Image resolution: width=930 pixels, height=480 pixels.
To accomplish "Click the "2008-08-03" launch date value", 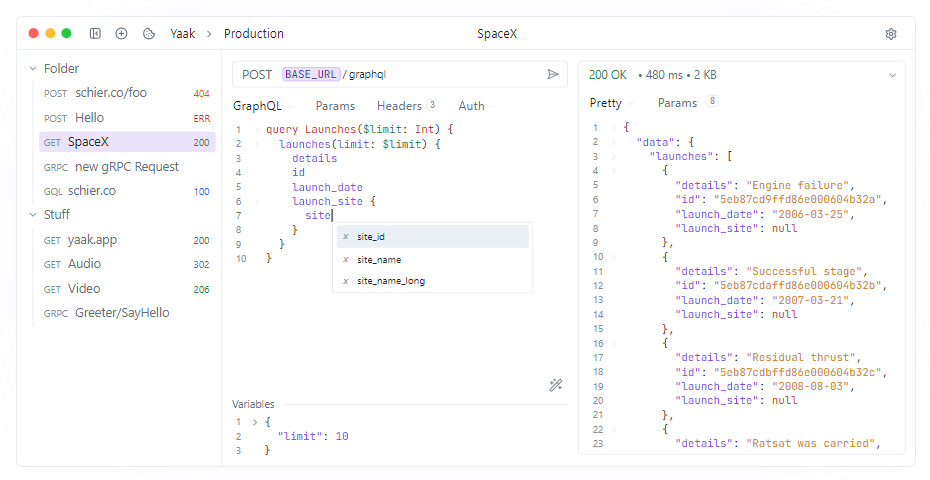I will click(812, 386).
